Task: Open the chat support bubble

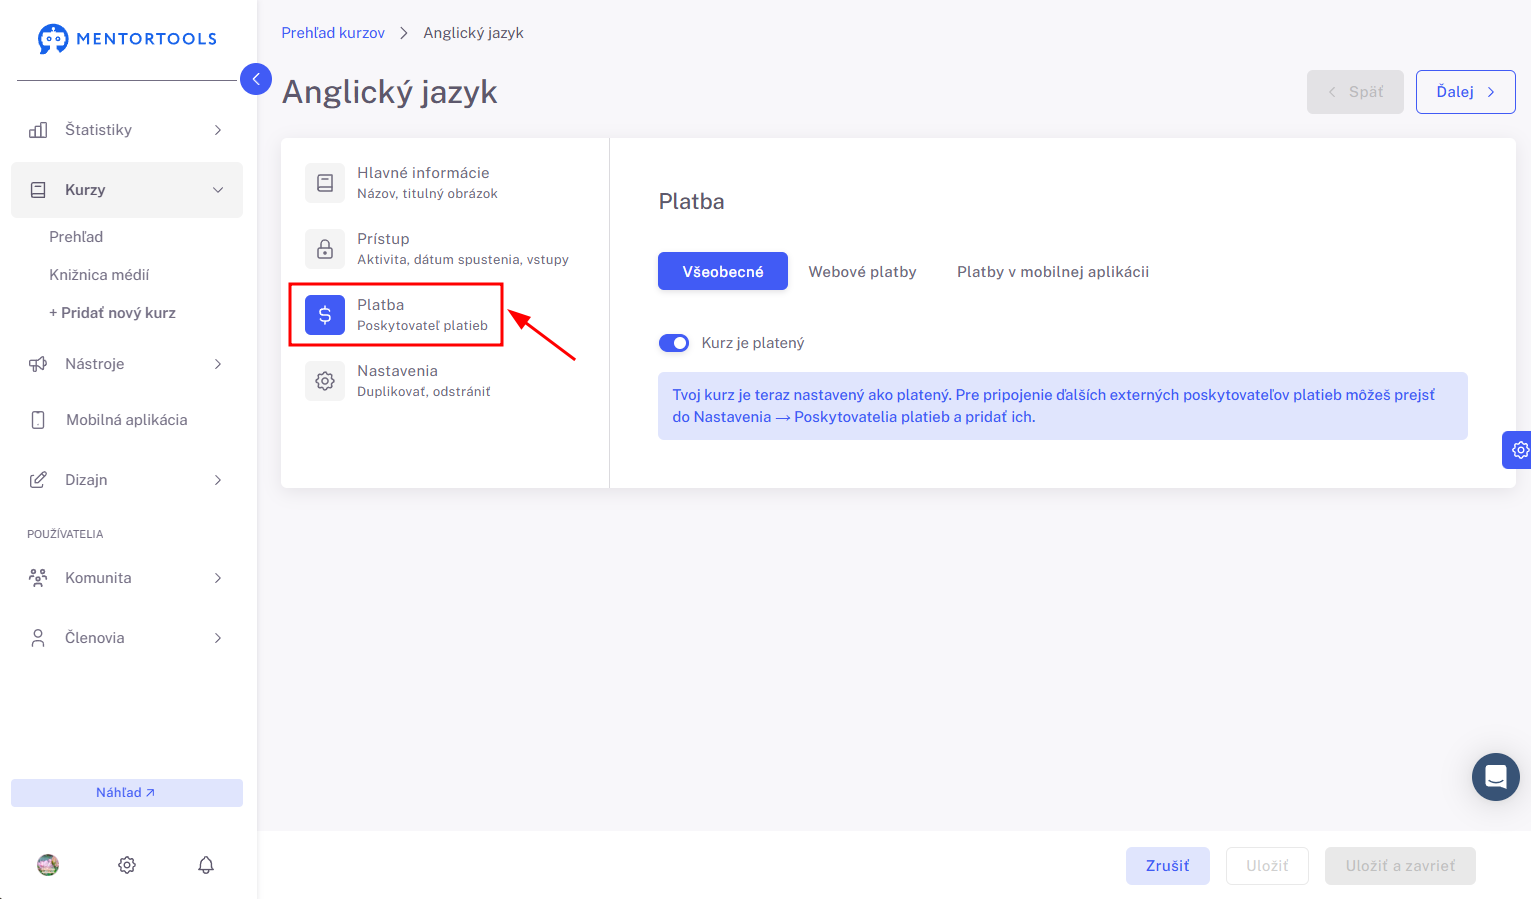Action: pyautogui.click(x=1496, y=777)
